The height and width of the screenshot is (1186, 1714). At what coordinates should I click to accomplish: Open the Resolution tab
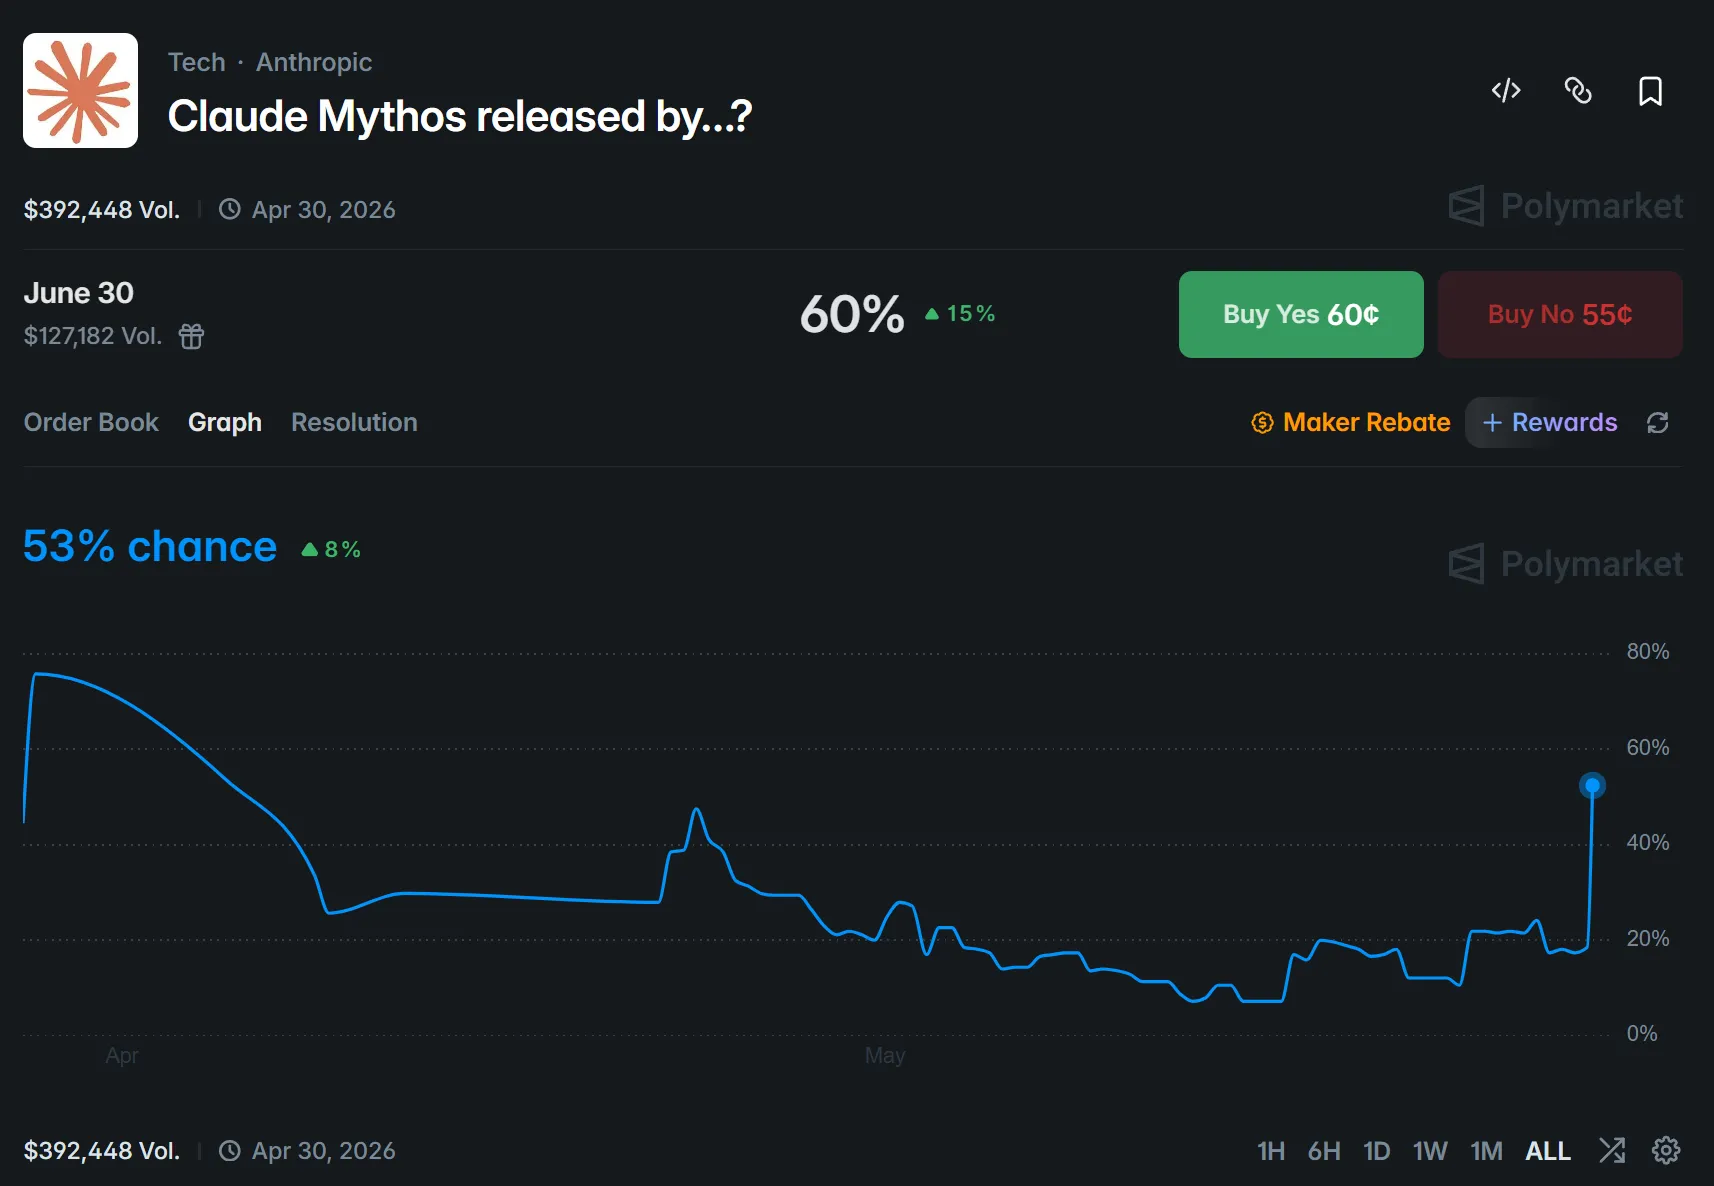(354, 422)
